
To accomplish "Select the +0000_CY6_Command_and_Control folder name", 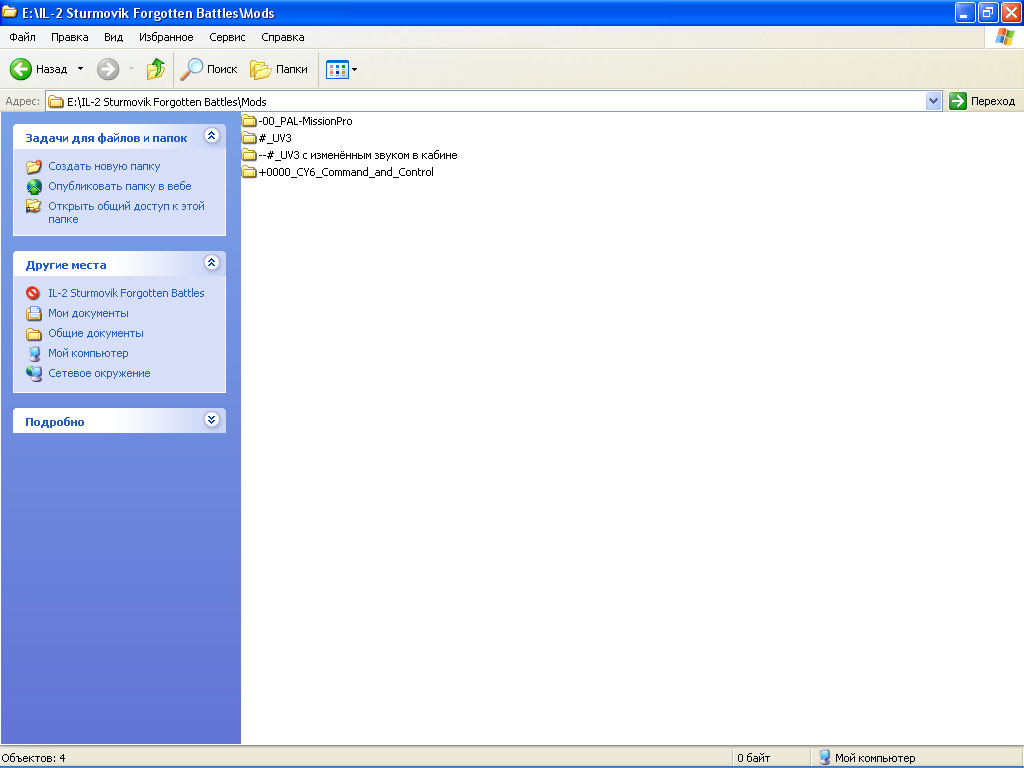I will tap(346, 172).
